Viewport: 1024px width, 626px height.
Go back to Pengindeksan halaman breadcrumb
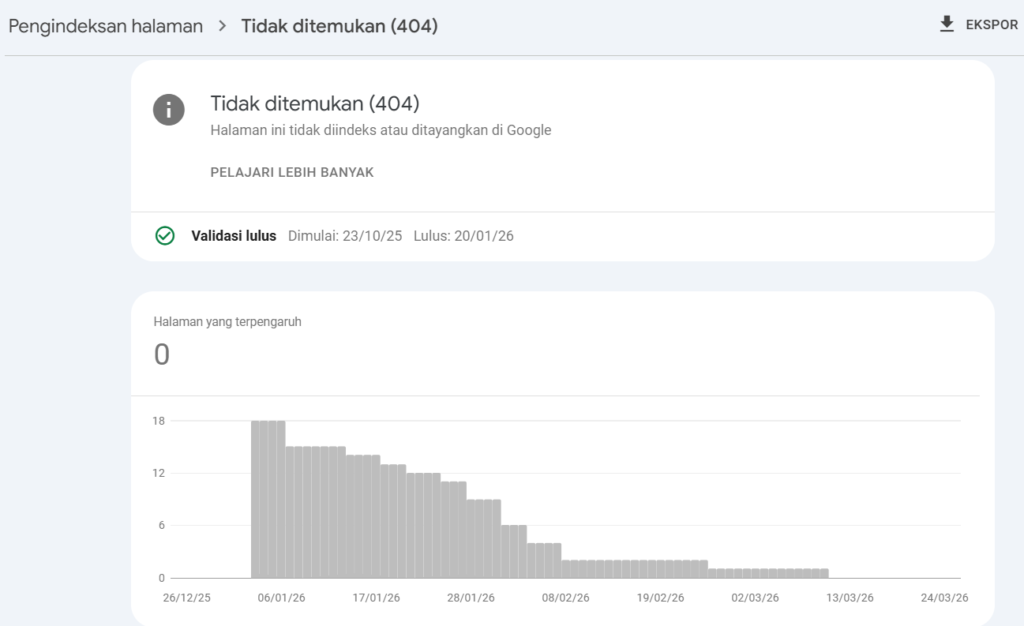click(106, 26)
